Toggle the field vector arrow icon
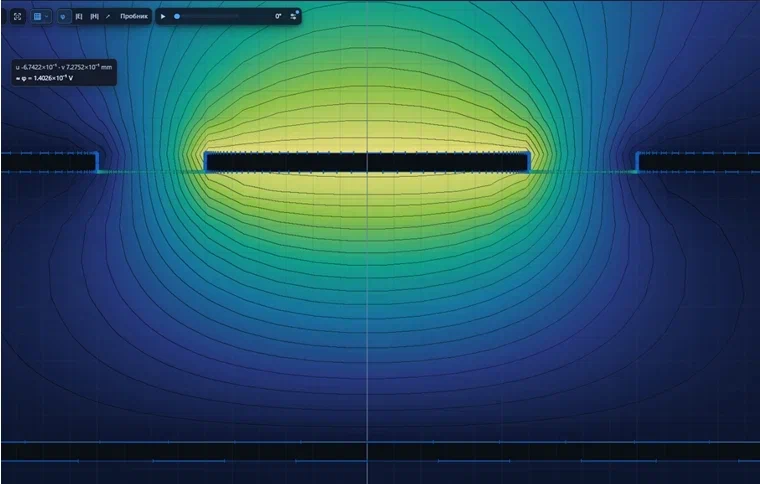This screenshot has height=484, width=760. tap(108, 16)
